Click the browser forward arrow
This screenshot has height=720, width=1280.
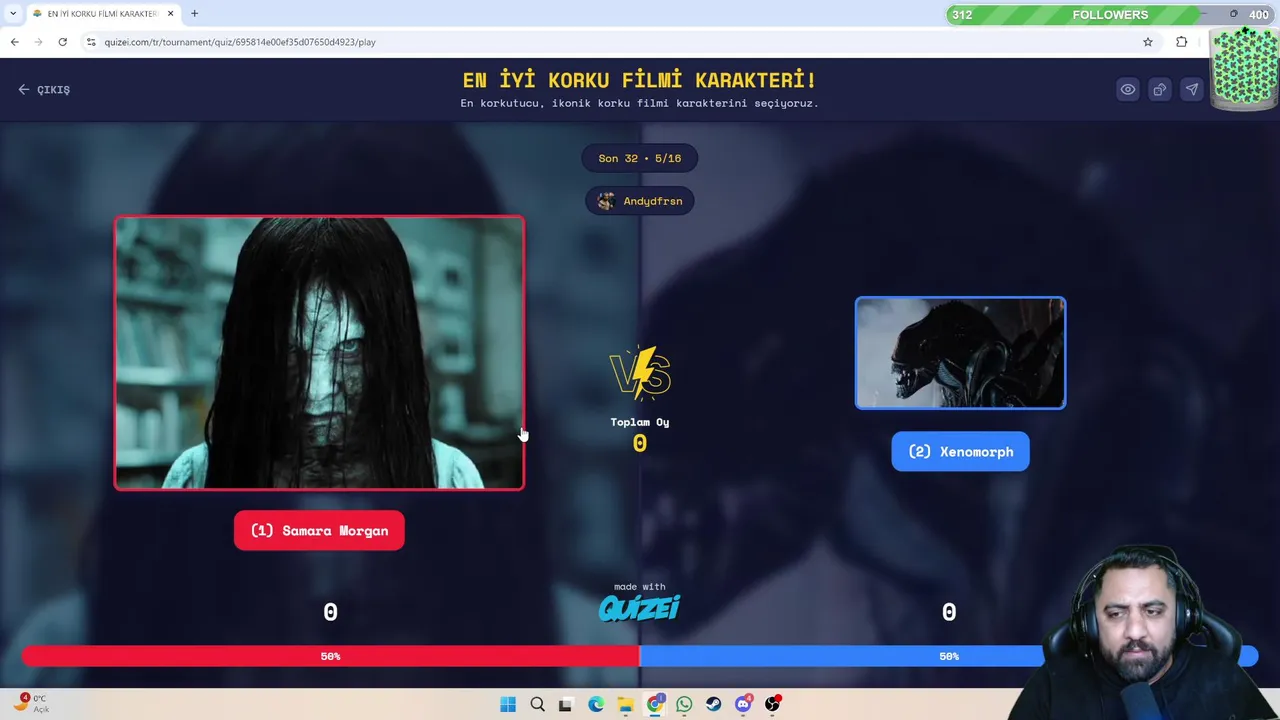click(38, 42)
